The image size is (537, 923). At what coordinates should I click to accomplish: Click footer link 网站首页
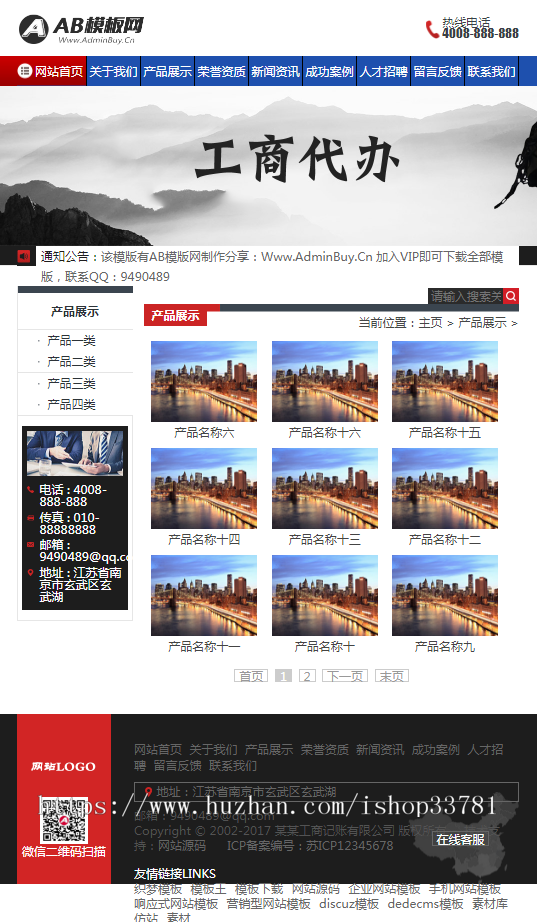(x=158, y=749)
